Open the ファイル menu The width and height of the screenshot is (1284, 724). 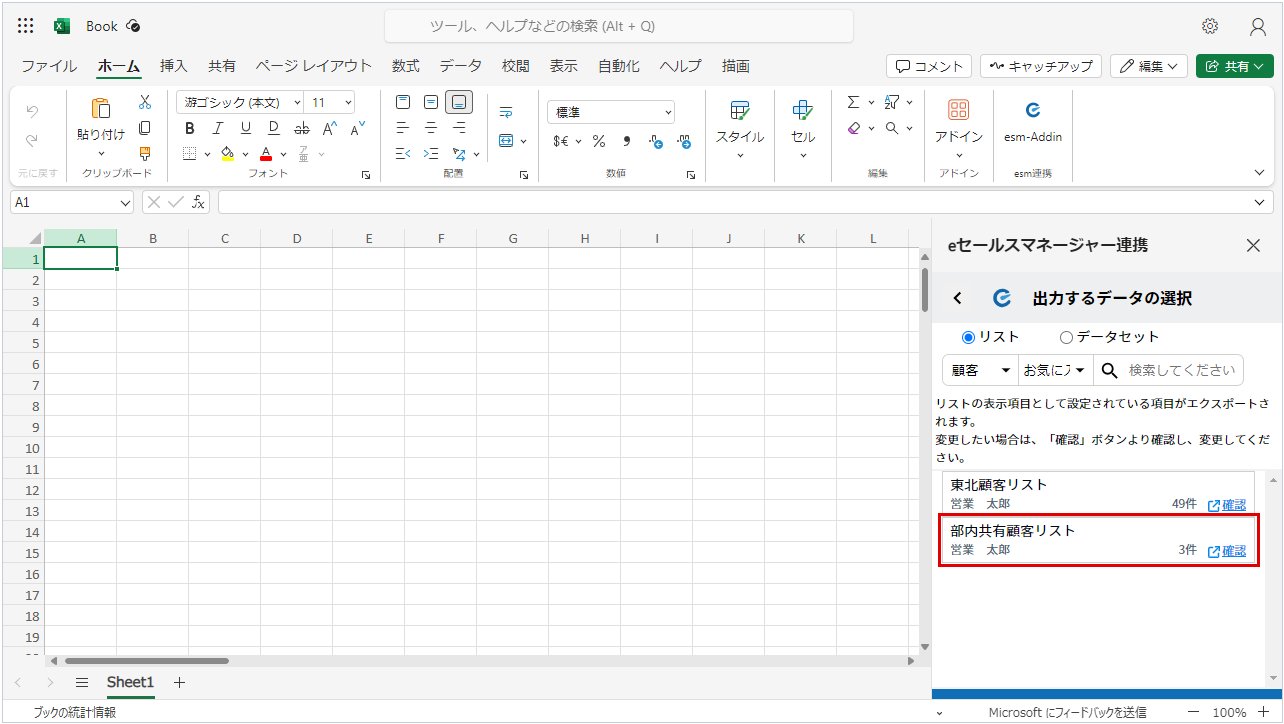pos(49,66)
